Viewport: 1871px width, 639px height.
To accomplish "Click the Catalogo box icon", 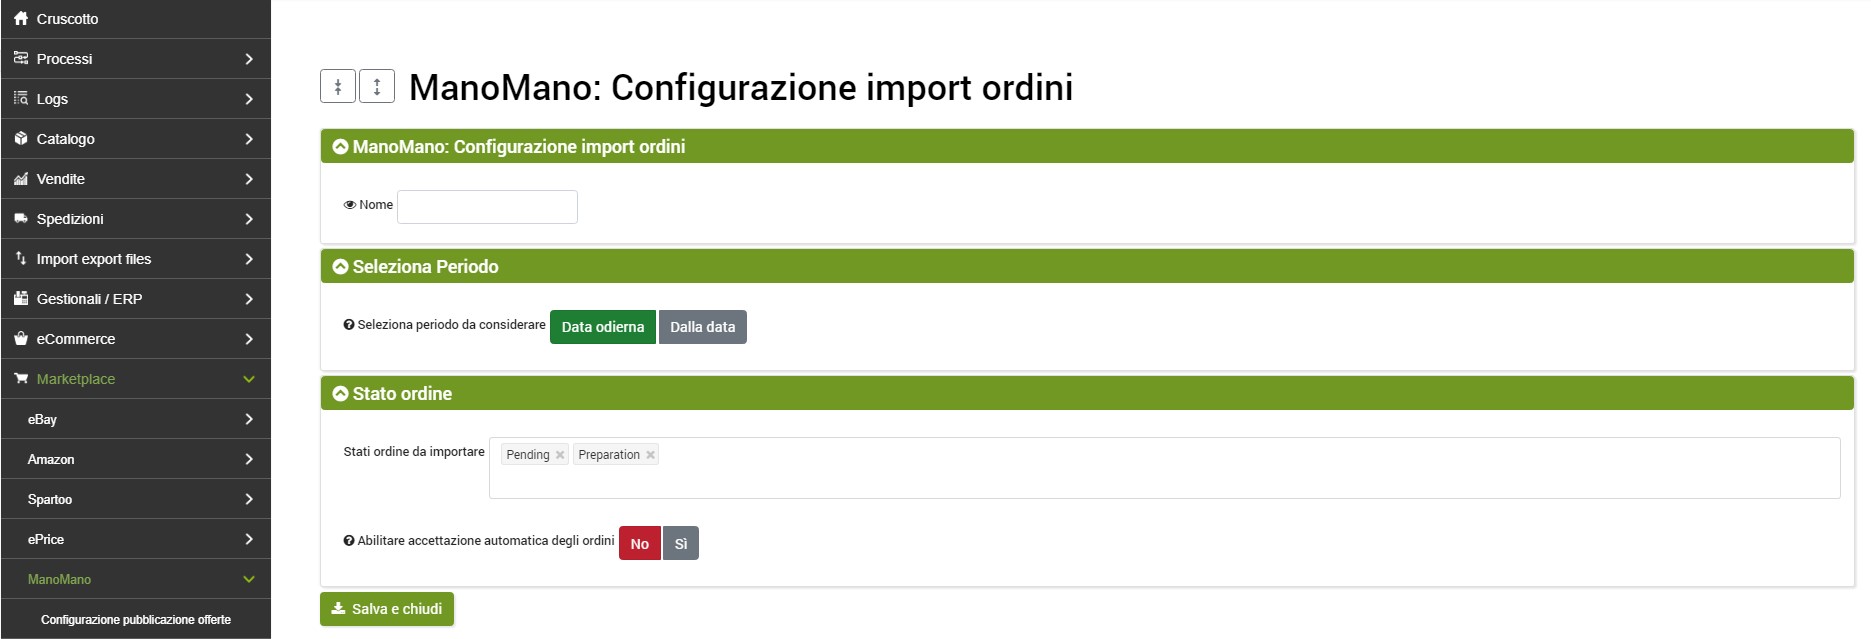I will (21, 138).
